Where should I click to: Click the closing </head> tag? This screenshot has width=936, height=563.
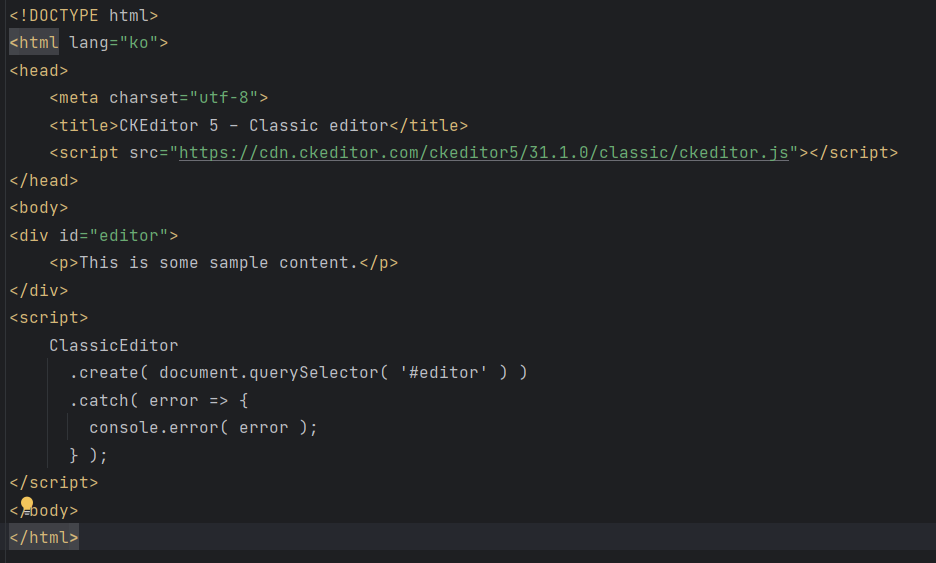point(44,180)
